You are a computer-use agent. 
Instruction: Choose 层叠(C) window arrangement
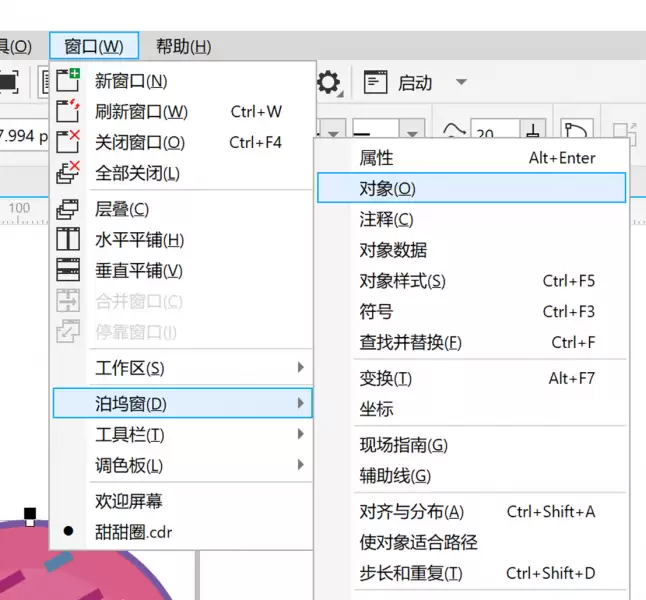pos(181,209)
